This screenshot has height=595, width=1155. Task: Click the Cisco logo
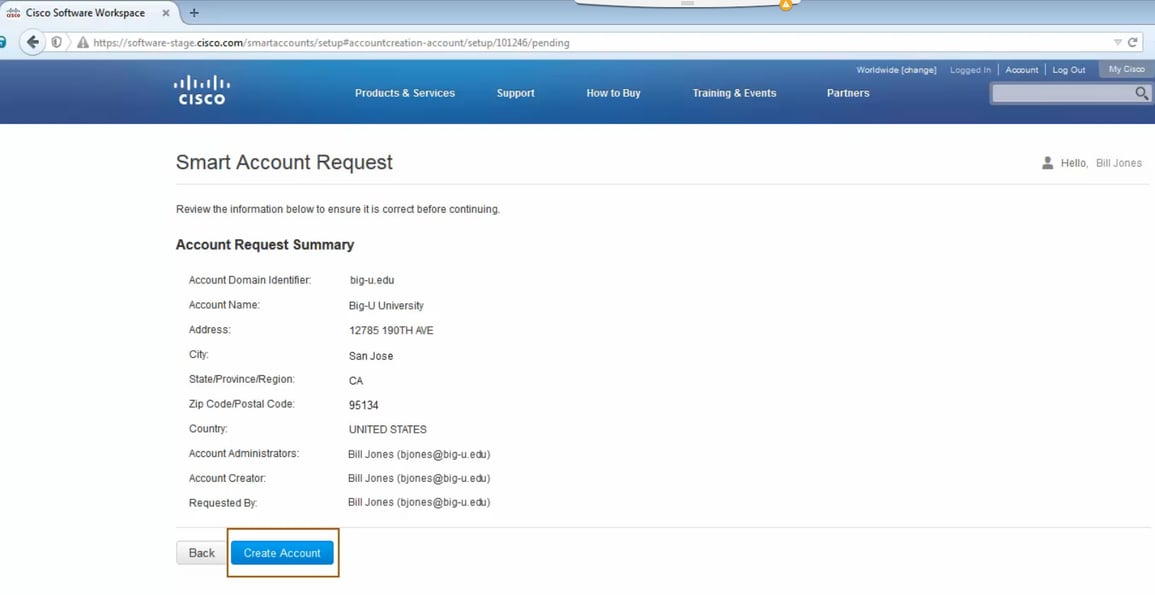pyautogui.click(x=201, y=89)
